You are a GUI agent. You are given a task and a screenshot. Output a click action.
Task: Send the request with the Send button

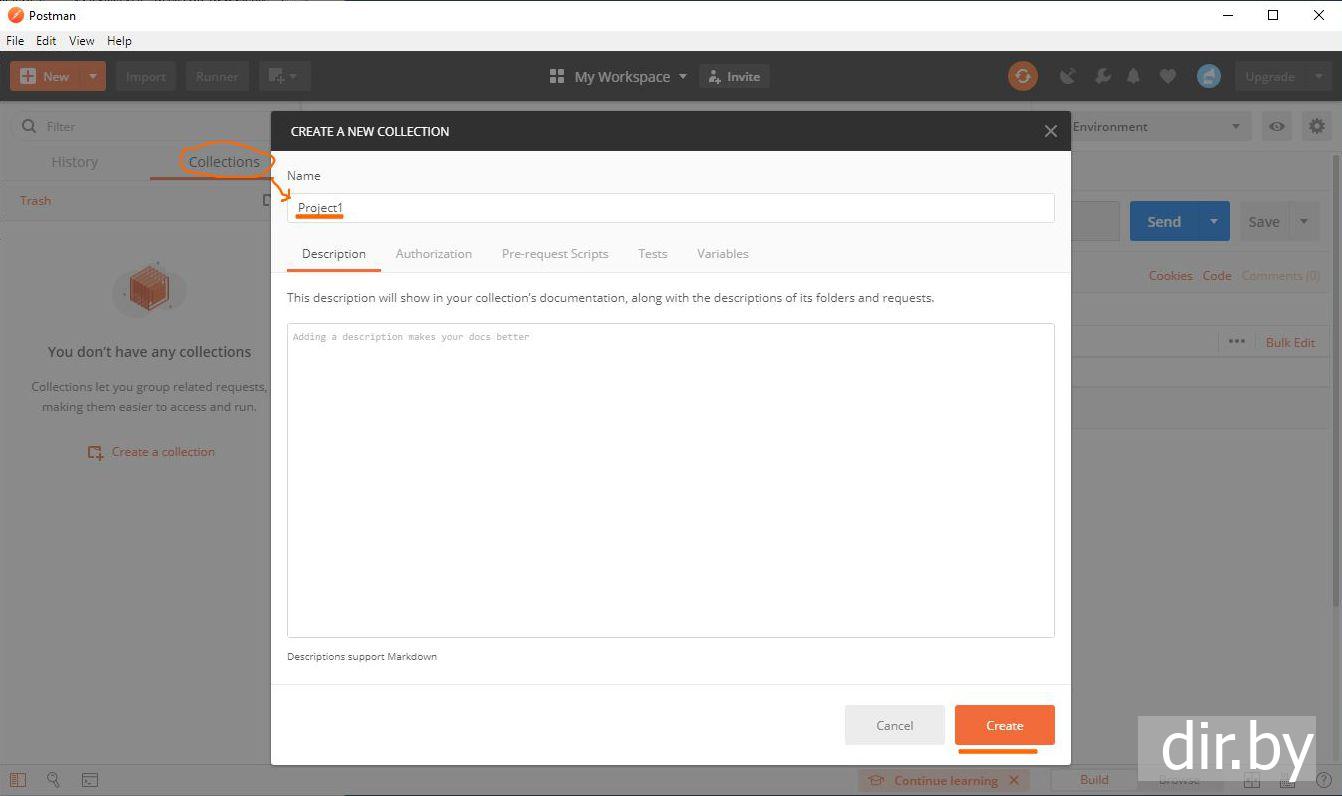(x=1164, y=222)
